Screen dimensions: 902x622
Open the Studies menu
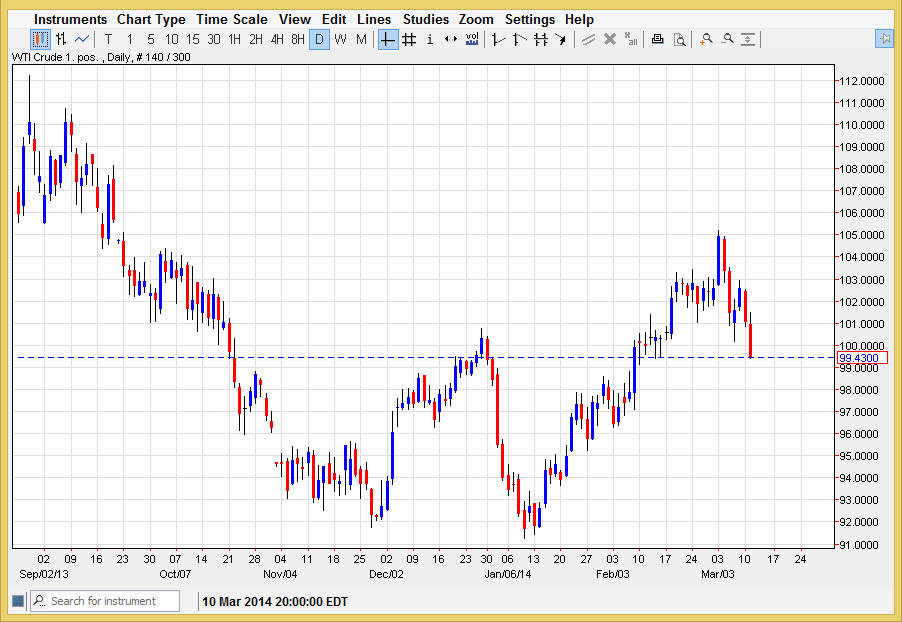(x=426, y=19)
